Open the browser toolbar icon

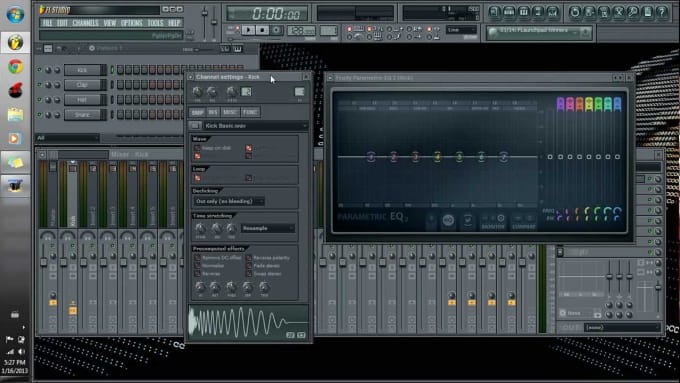coord(539,12)
